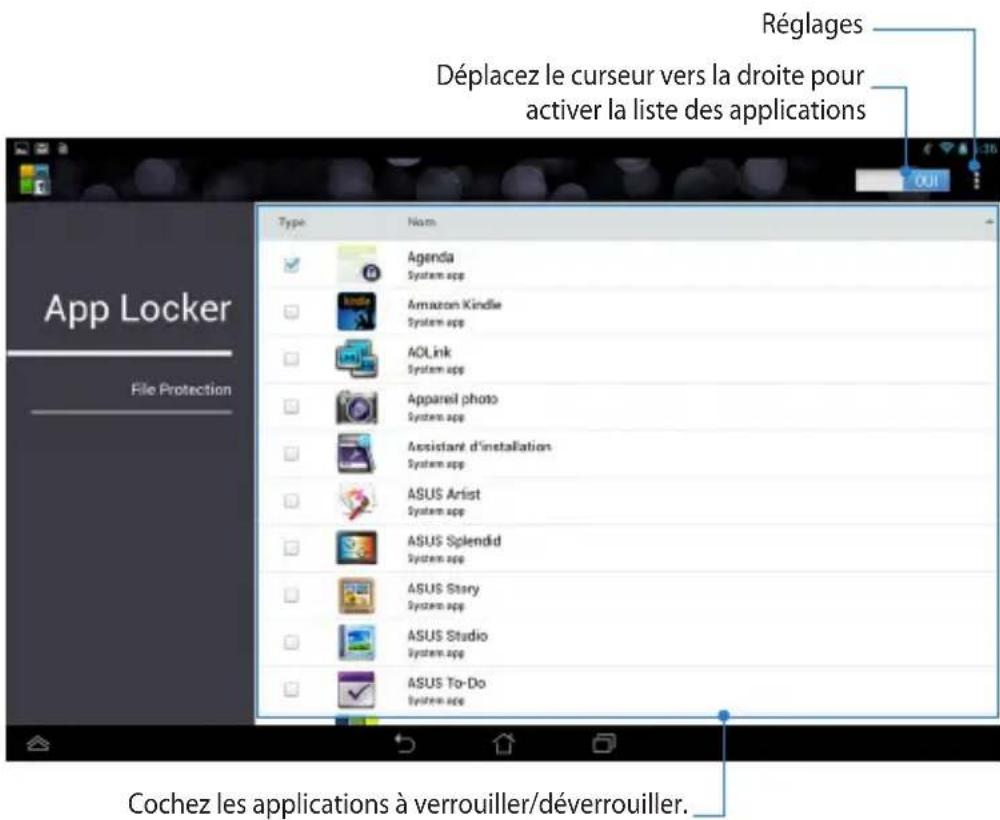The height and width of the screenshot is (820, 1000).
Task: Click the ASUS Studio app icon
Action: 357,642
